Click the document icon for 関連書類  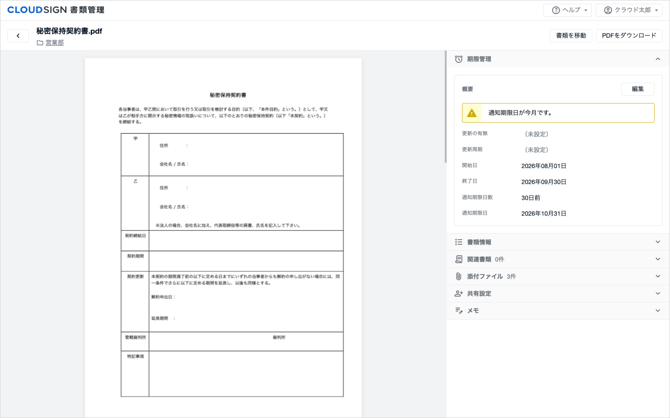[458, 259]
